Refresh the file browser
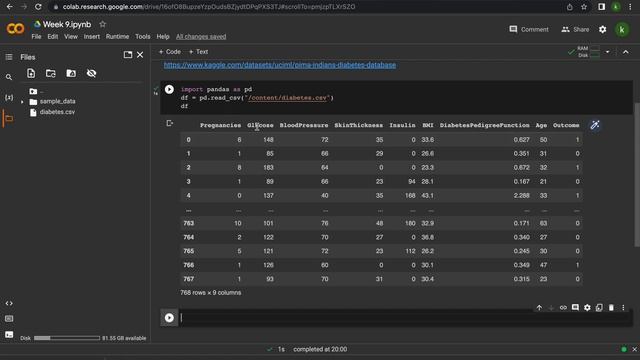This screenshot has width=640, height=360. click(51, 73)
